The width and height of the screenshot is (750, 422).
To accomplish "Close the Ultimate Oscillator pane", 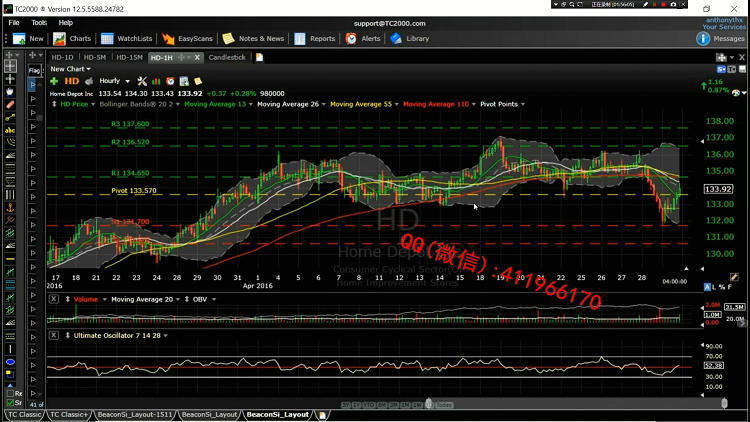I will (54, 335).
